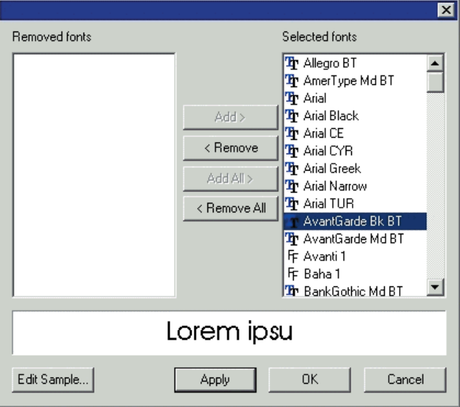
Task: Select Arial Narrow font entry
Action: pos(355,186)
